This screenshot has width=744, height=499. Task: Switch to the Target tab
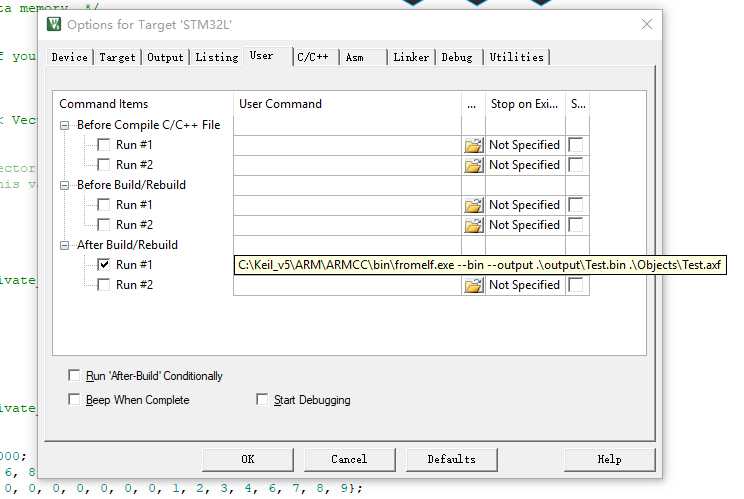(x=117, y=57)
